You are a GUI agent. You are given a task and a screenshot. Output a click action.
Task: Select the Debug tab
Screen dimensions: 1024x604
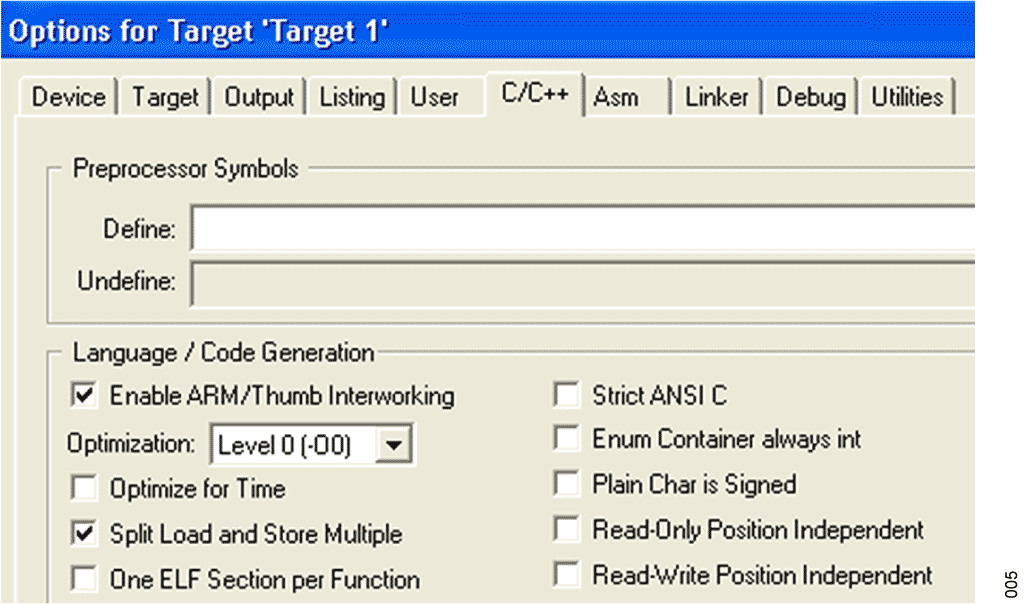(810, 97)
